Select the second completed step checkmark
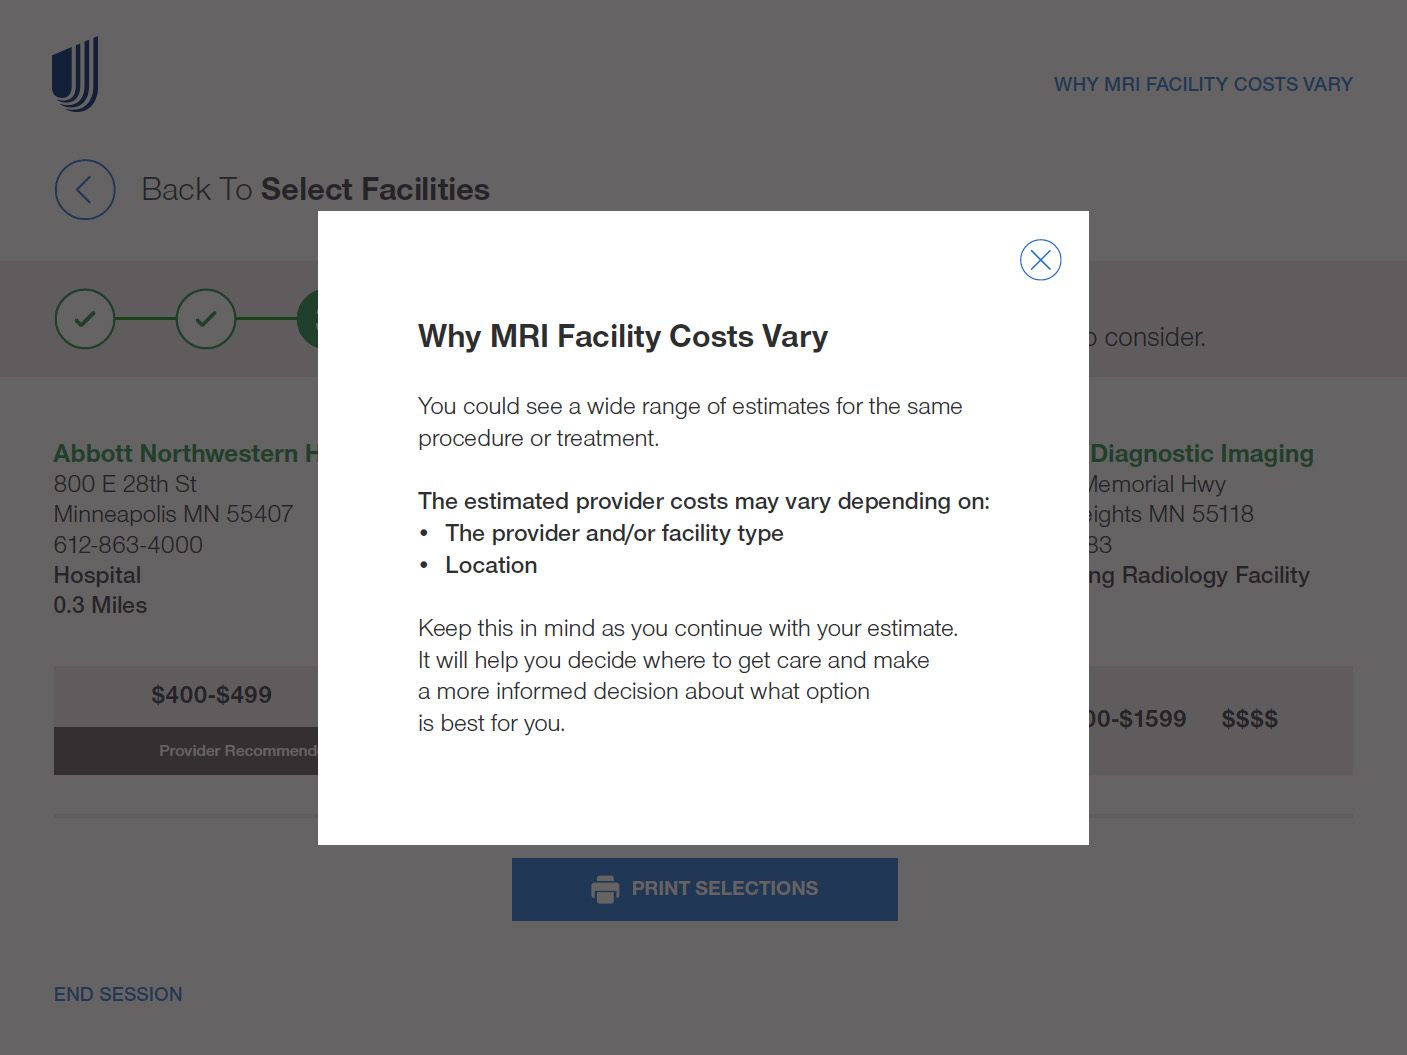 coord(206,319)
